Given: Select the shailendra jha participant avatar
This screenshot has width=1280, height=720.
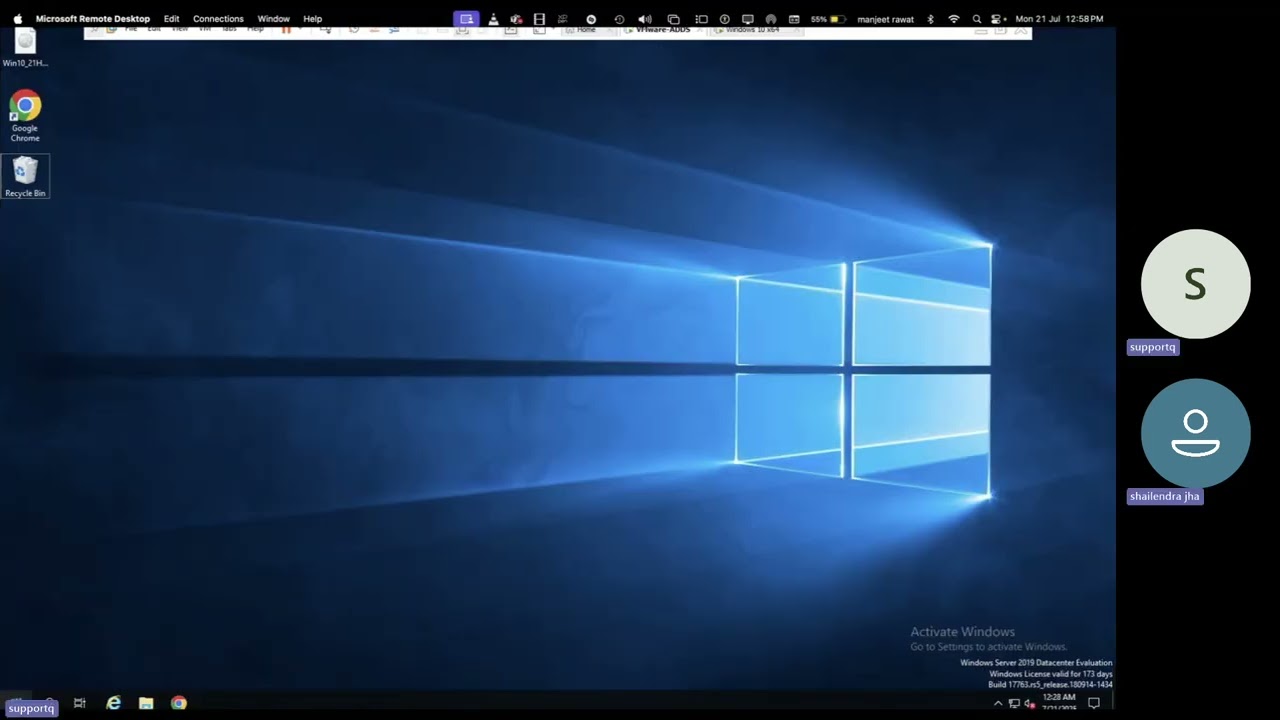Looking at the screenshot, I should click(1195, 433).
